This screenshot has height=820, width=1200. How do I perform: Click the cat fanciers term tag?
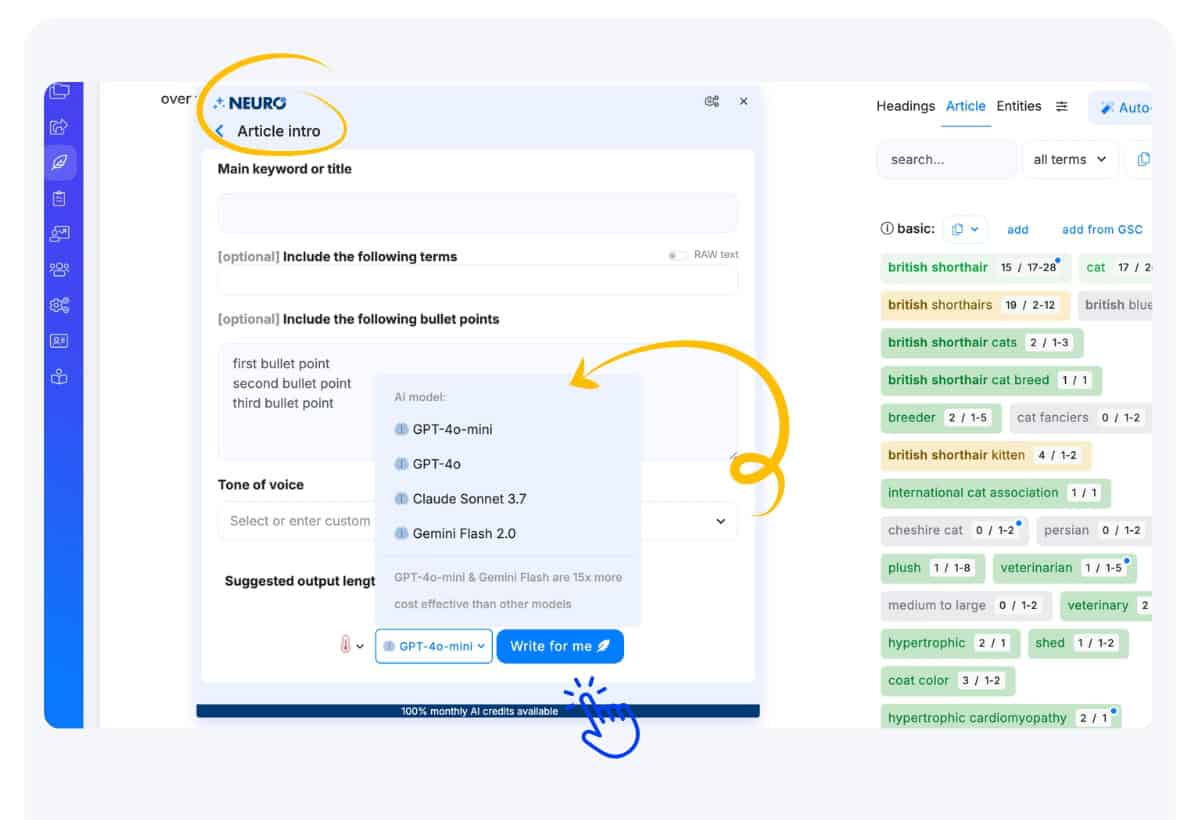1080,417
